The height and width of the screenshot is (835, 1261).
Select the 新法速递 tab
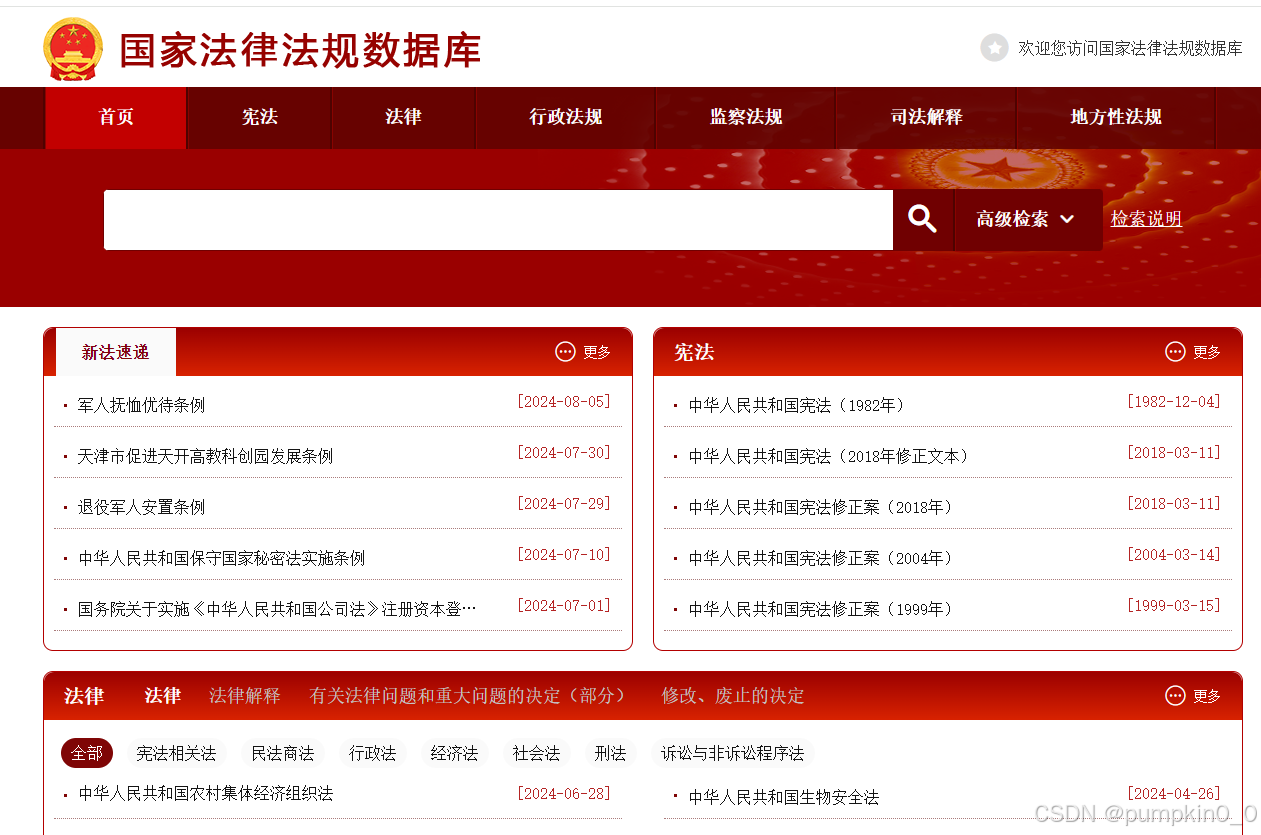pyautogui.click(x=116, y=352)
